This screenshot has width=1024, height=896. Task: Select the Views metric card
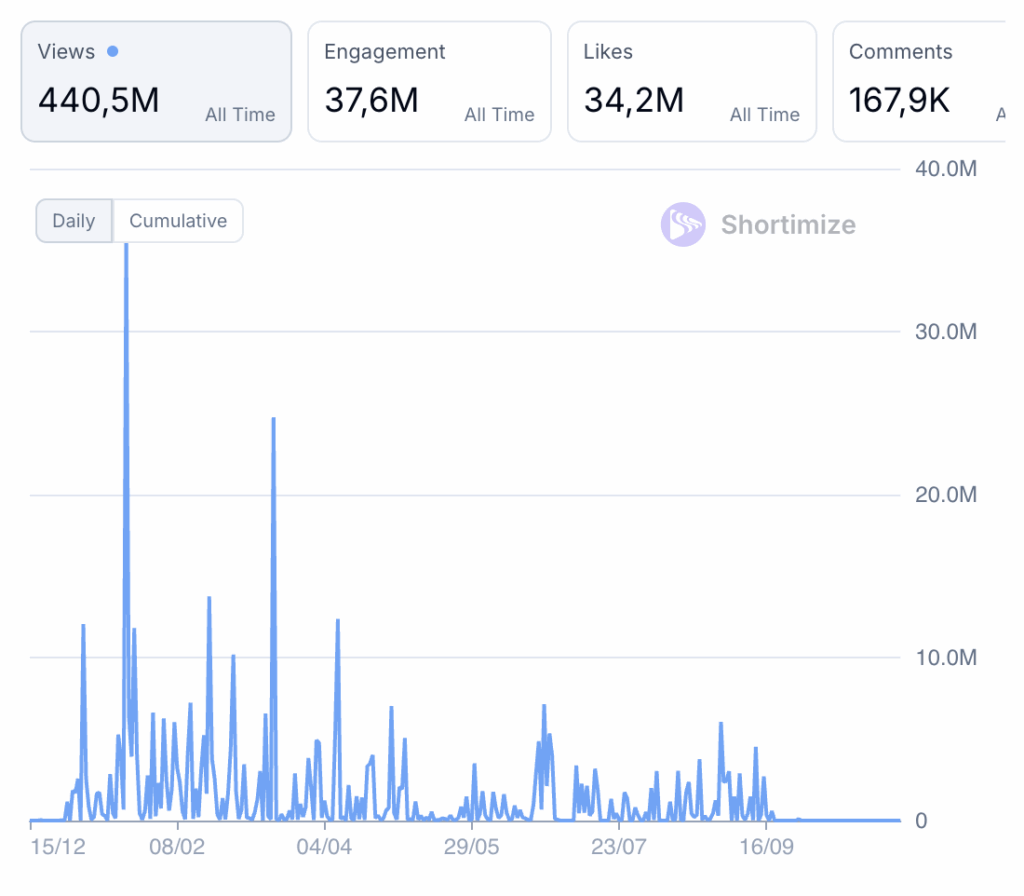click(156, 82)
